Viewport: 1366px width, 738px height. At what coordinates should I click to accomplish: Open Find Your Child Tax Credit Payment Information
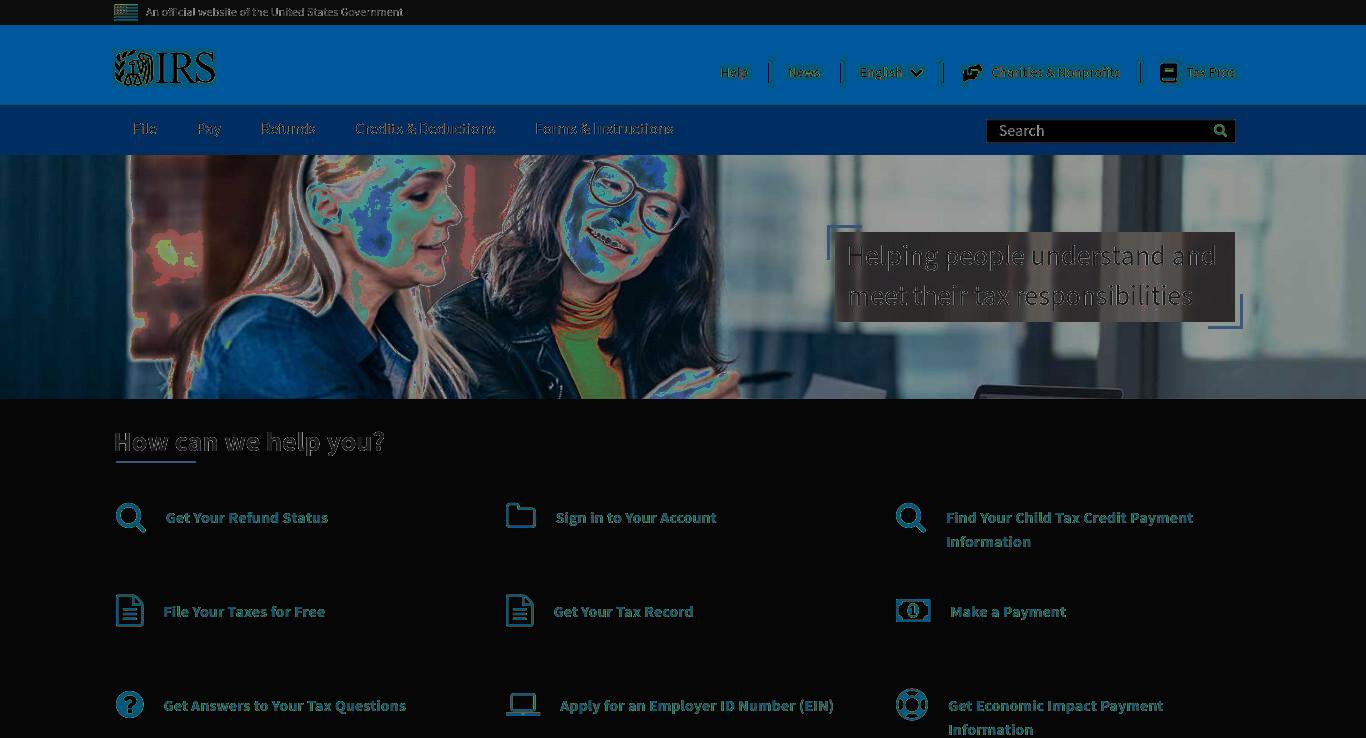pyautogui.click(x=1070, y=530)
